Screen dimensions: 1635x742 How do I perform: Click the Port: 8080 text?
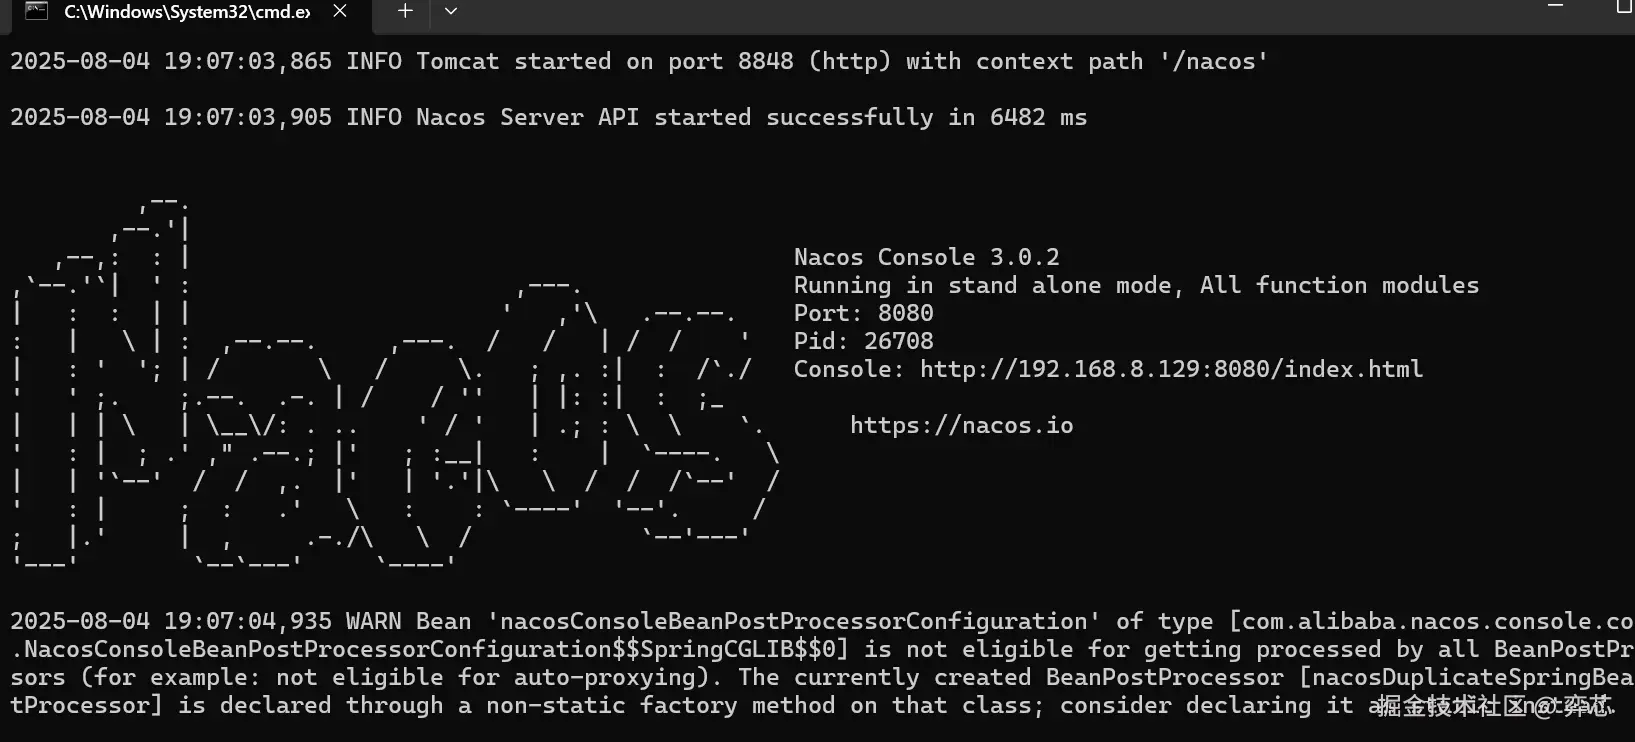[863, 313]
